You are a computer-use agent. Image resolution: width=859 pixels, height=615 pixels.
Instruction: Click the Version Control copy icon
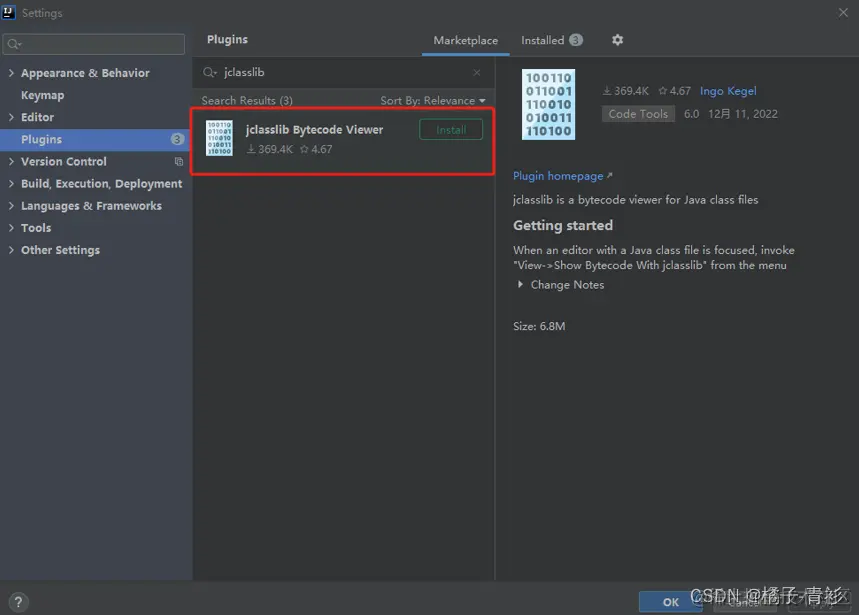click(x=179, y=162)
